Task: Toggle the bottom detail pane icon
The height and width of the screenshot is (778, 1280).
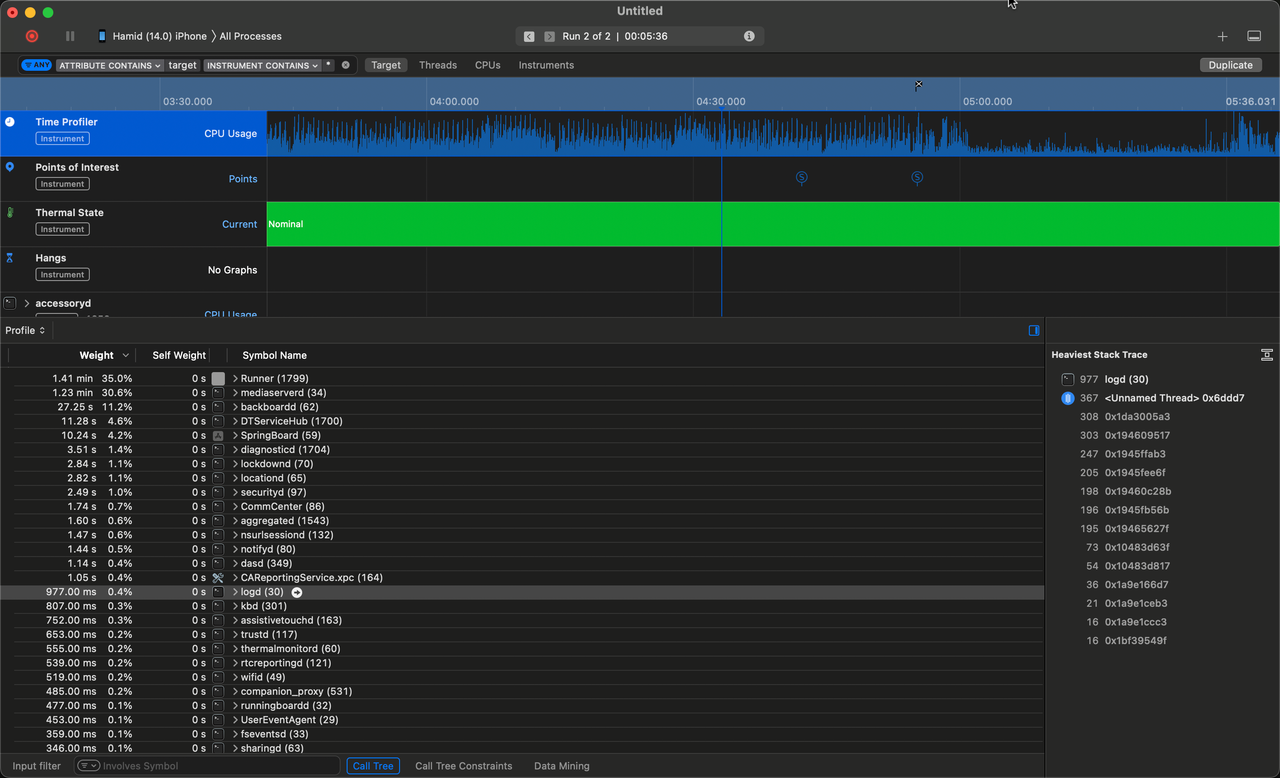Action: [x=1254, y=36]
